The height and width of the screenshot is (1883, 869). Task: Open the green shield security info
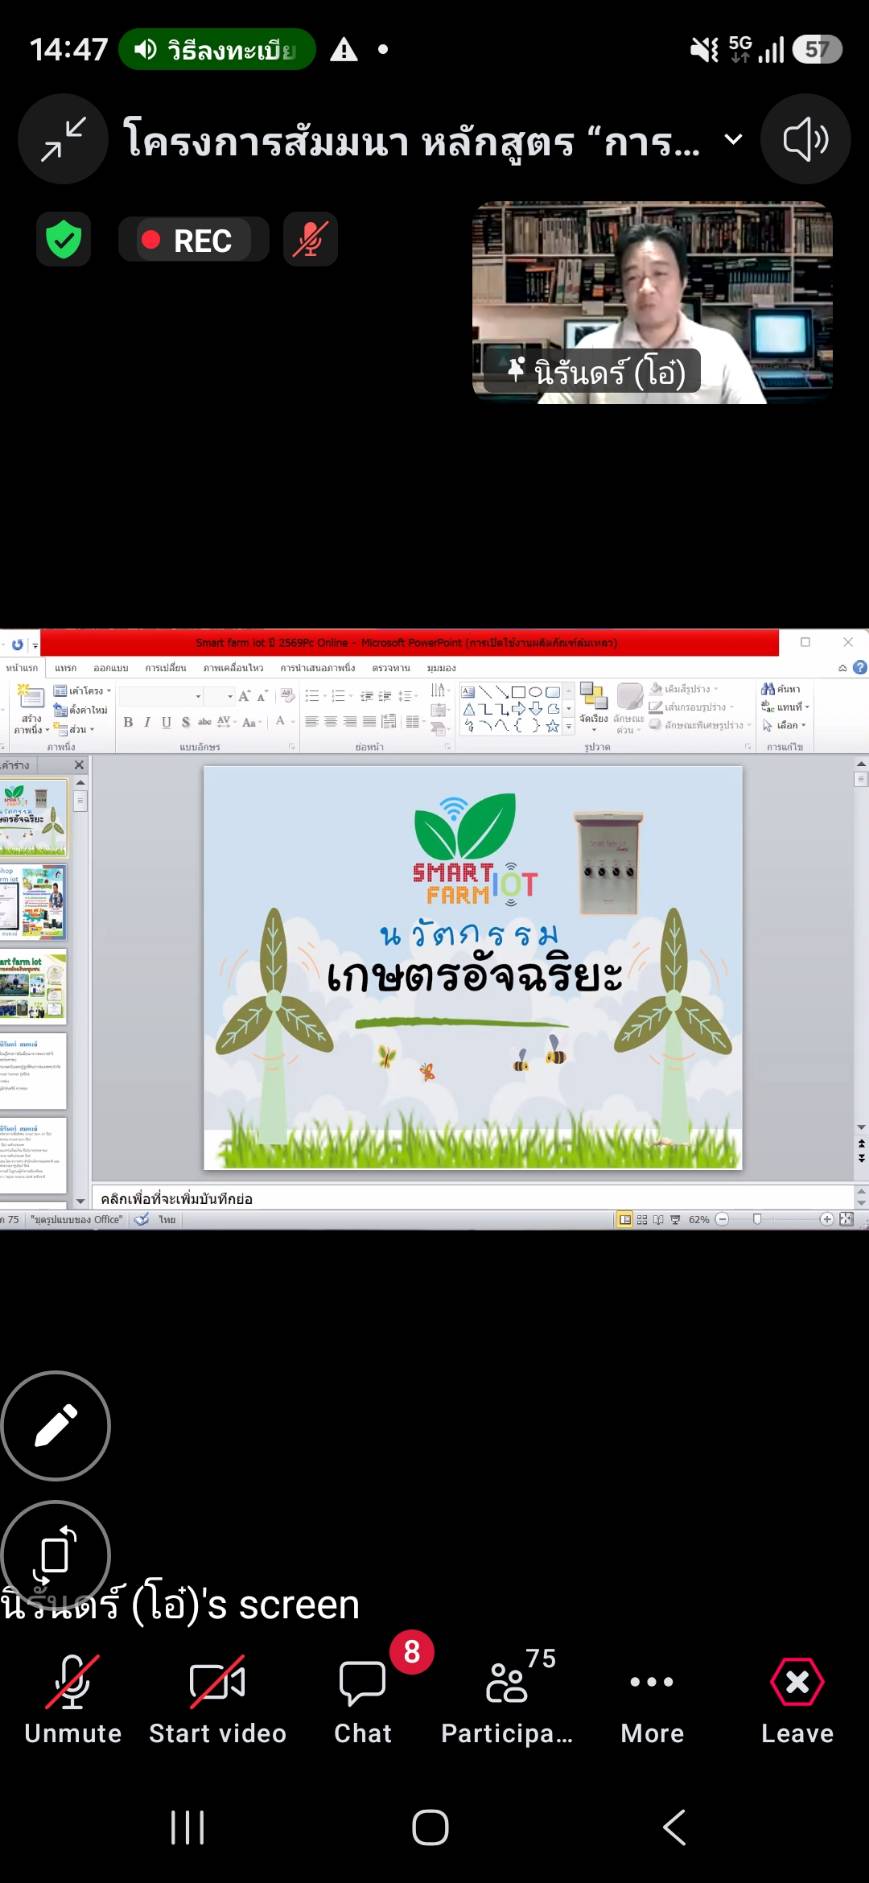pyautogui.click(x=64, y=240)
